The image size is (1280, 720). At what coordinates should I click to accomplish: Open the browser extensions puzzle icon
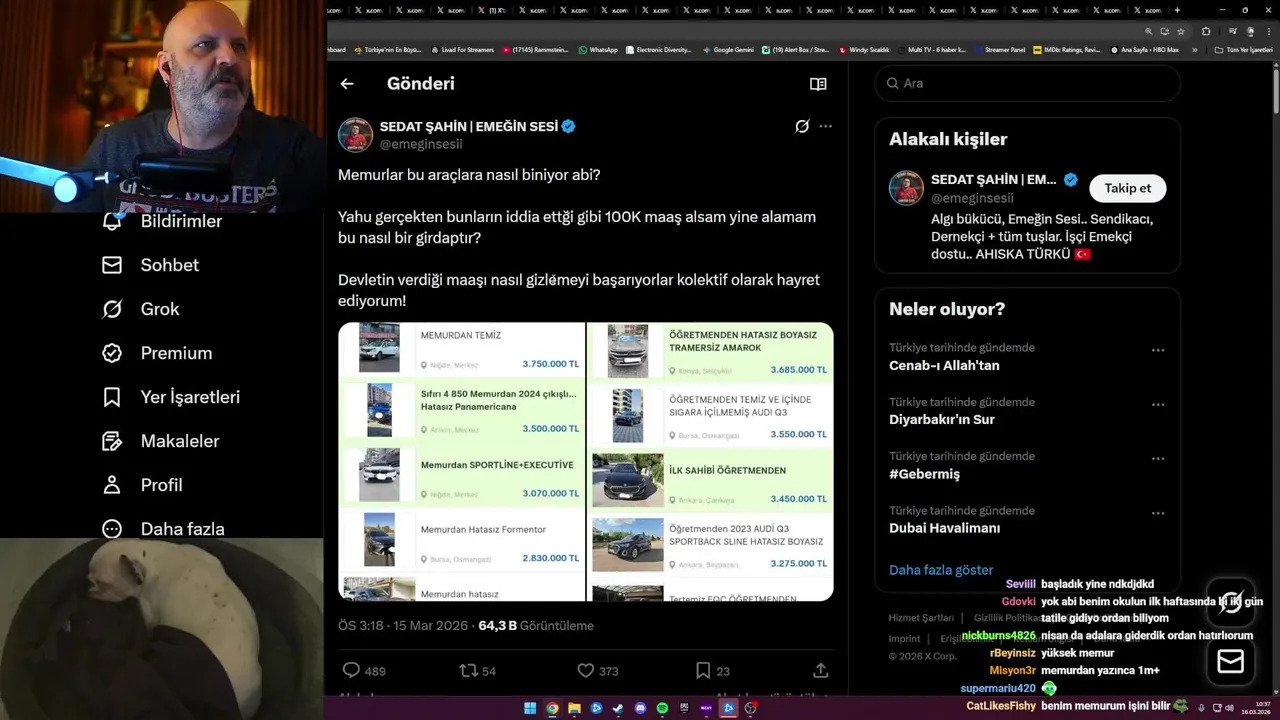(1206, 31)
